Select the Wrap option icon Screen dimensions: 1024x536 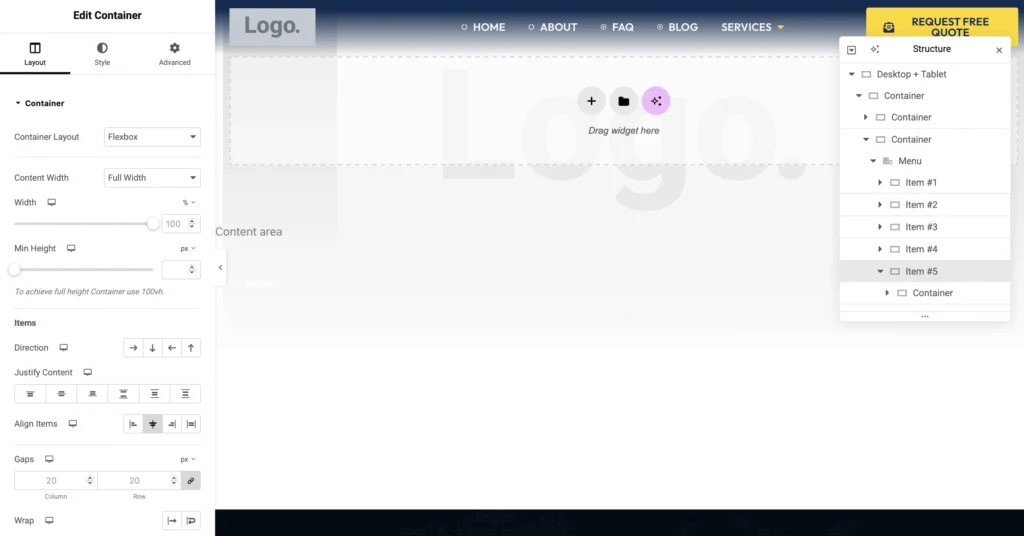click(x=191, y=521)
